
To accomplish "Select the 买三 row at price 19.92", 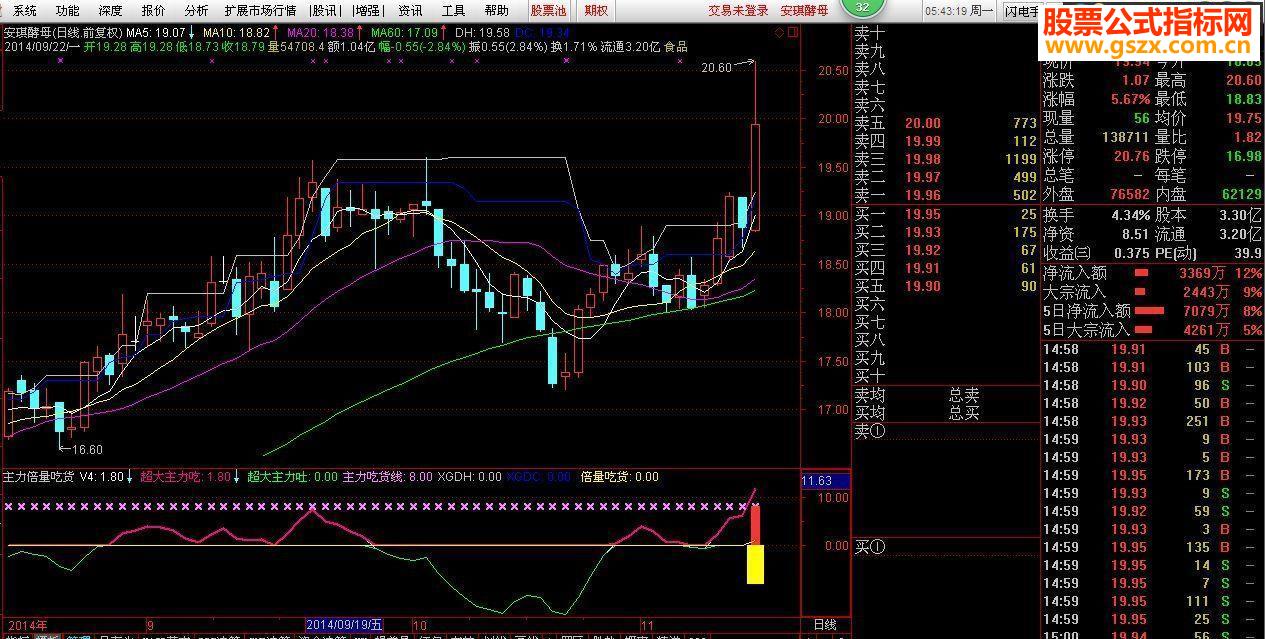I will [945, 250].
